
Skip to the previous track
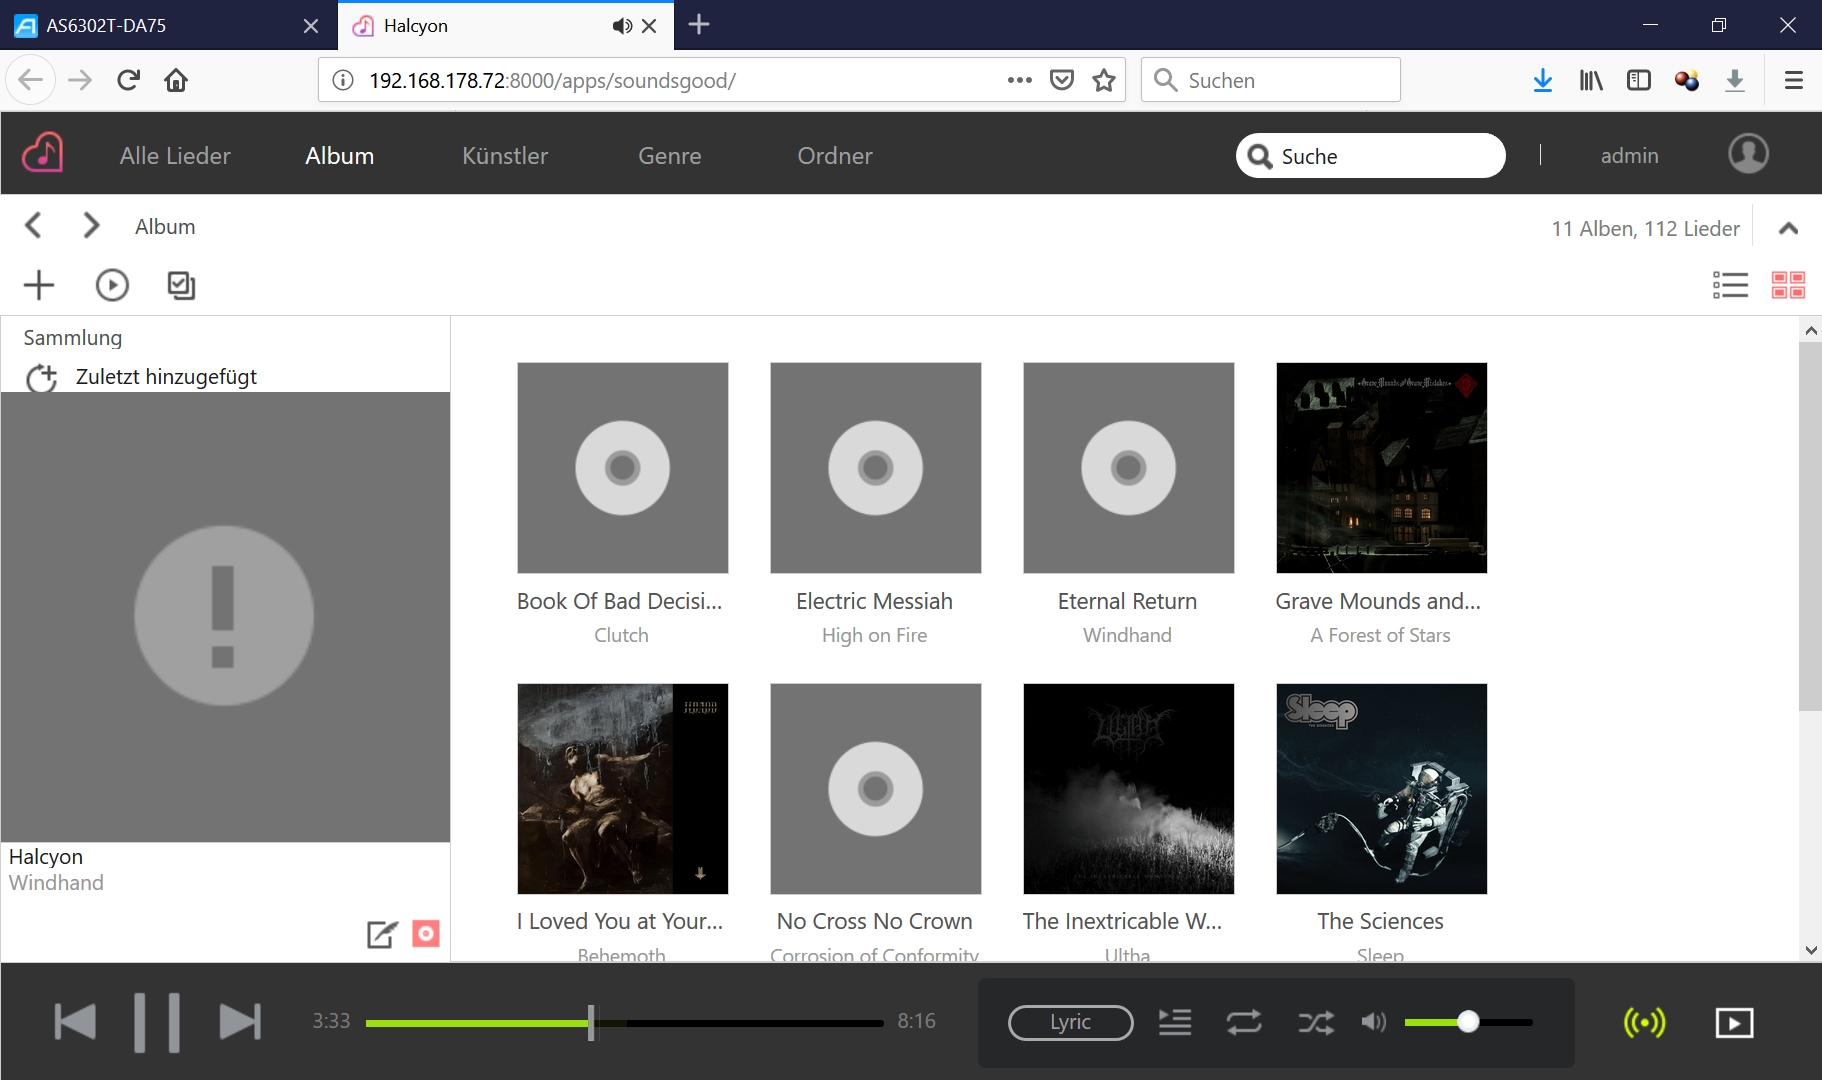tap(75, 1022)
